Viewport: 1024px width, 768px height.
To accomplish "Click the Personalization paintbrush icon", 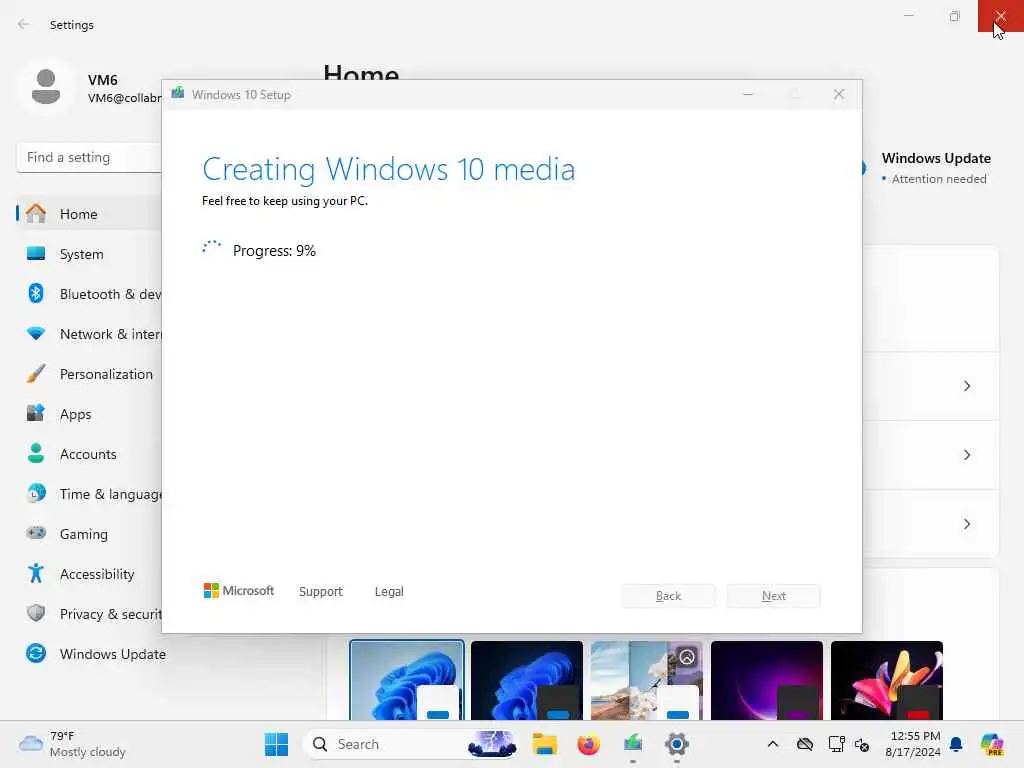I will (36, 374).
